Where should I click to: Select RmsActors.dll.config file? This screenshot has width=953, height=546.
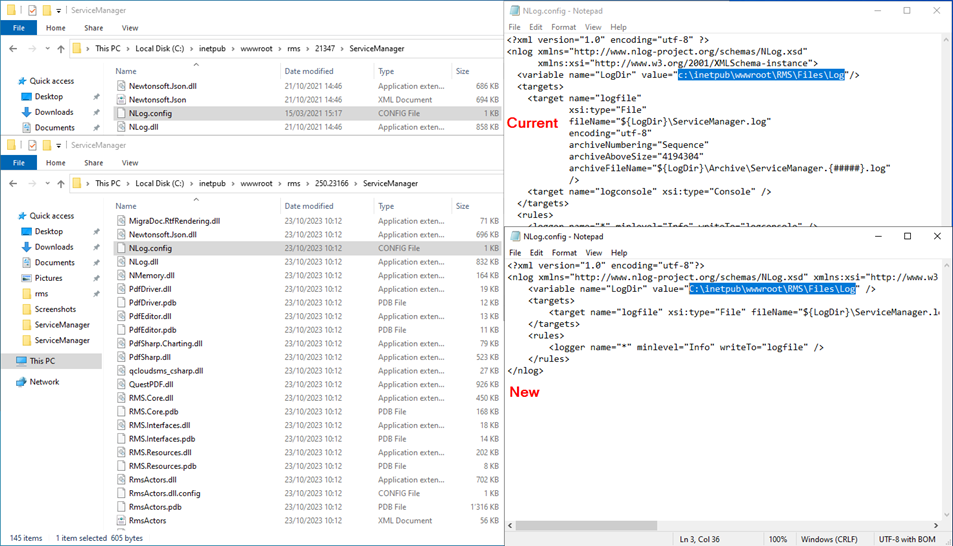pyautogui.click(x=307, y=493)
